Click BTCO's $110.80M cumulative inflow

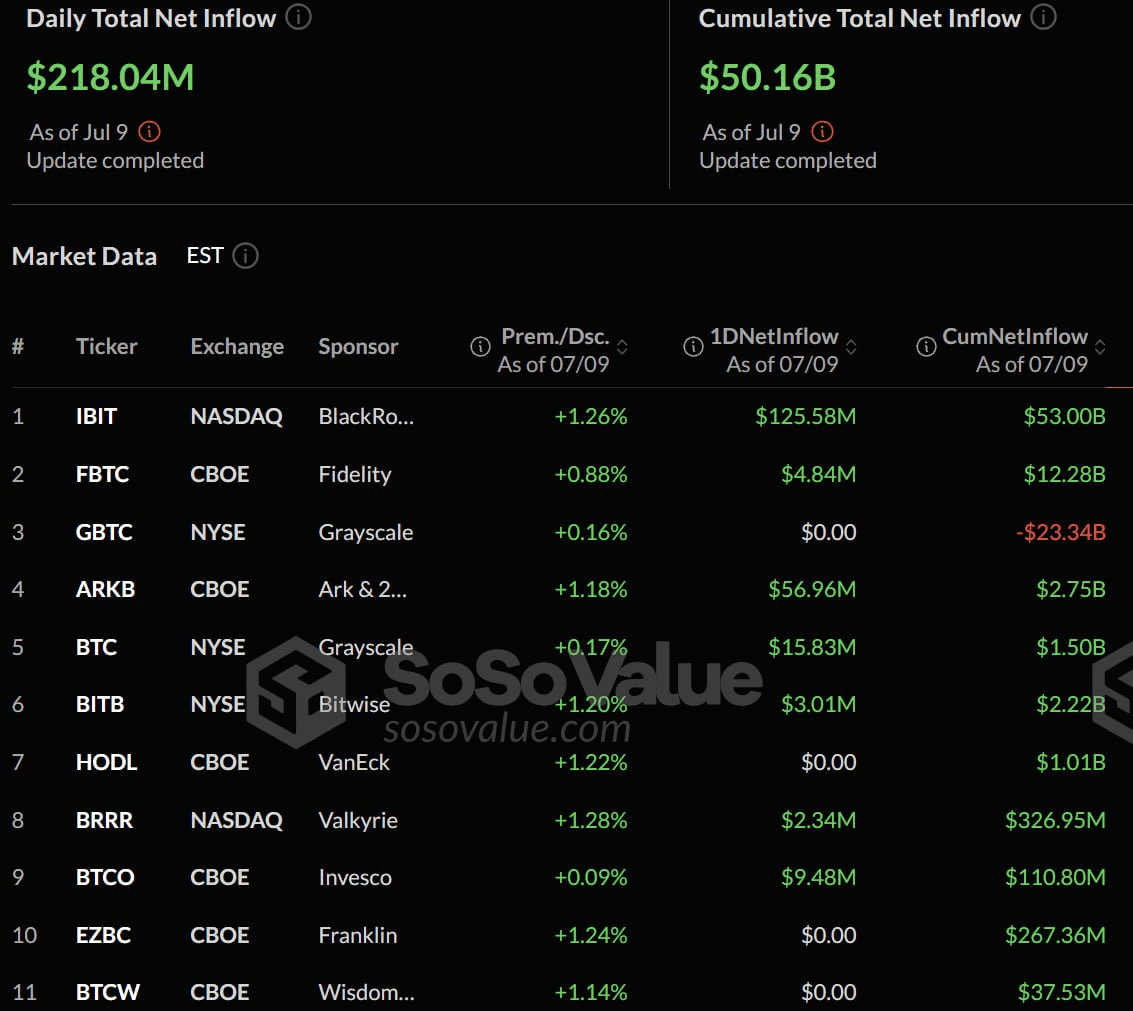pos(1056,877)
